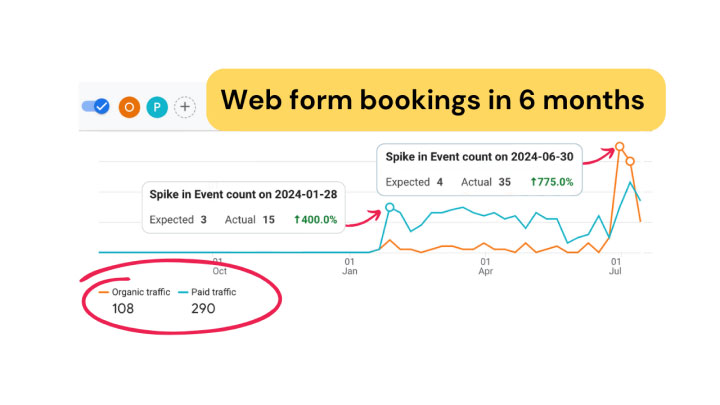The height and width of the screenshot is (405, 720).
Task: Click the teal 'P' segment icon
Action: 156,107
